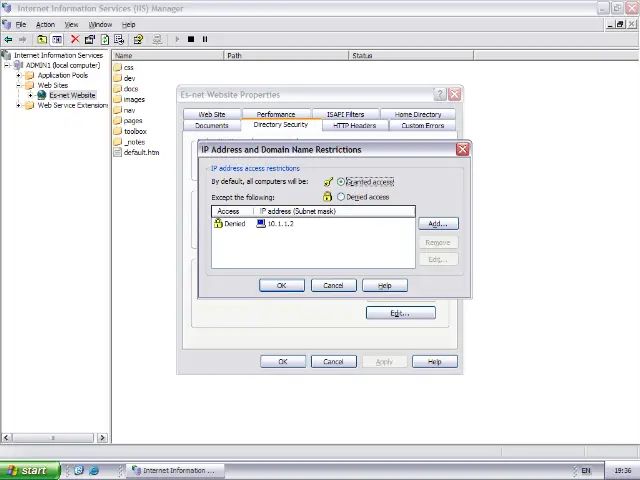Click Cancel in IP restrictions dialog
640x480 pixels.
333,285
